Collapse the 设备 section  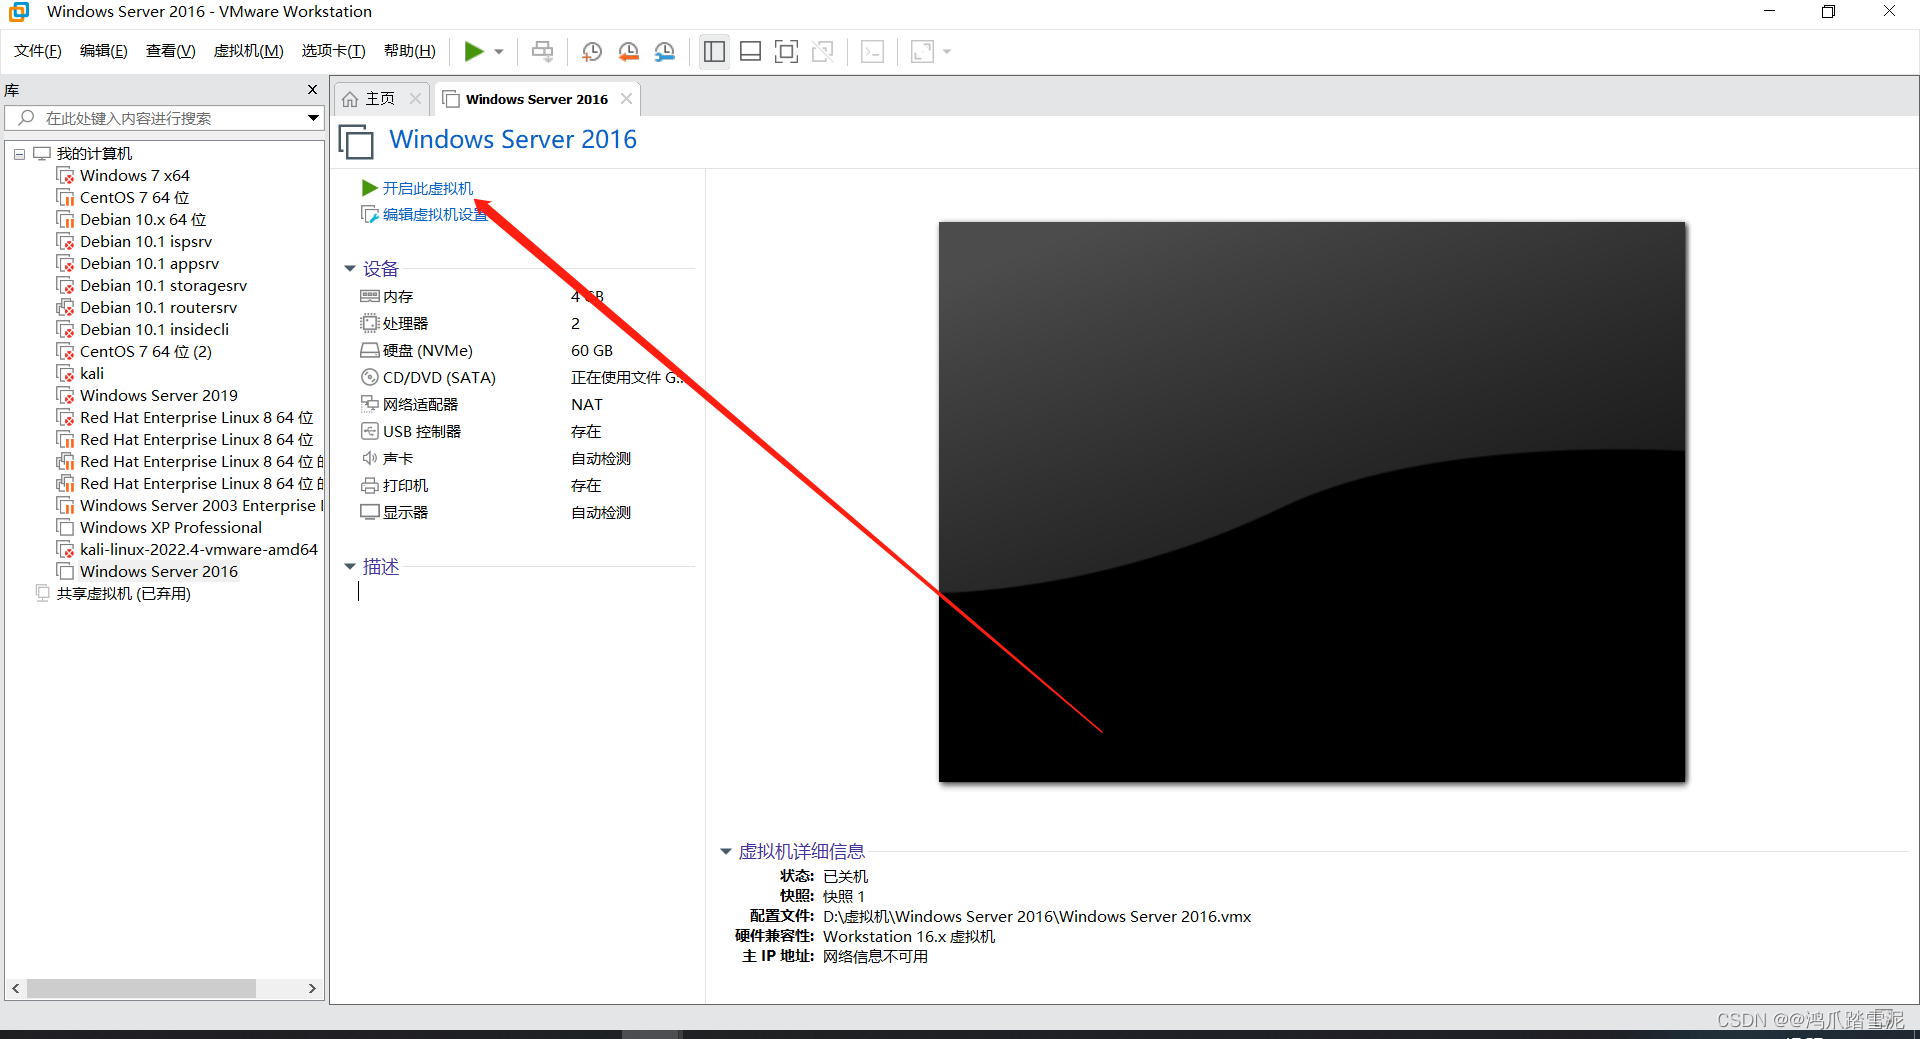[x=350, y=269]
